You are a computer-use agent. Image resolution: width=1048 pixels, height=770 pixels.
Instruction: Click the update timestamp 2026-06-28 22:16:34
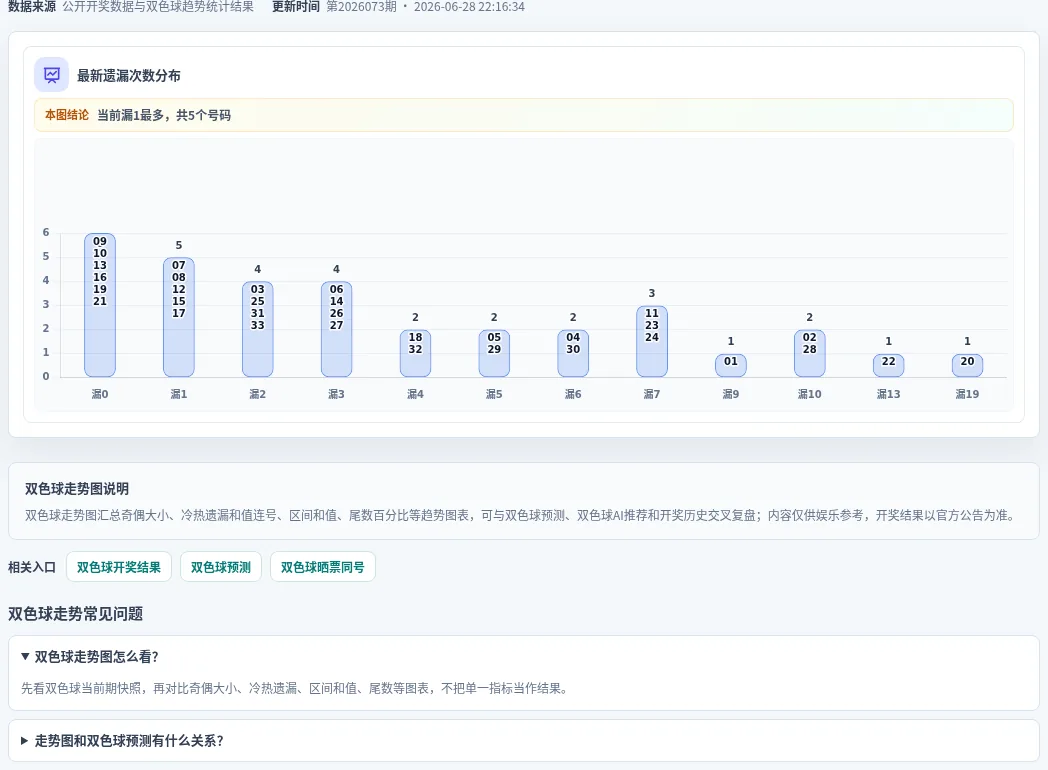[x=469, y=7]
